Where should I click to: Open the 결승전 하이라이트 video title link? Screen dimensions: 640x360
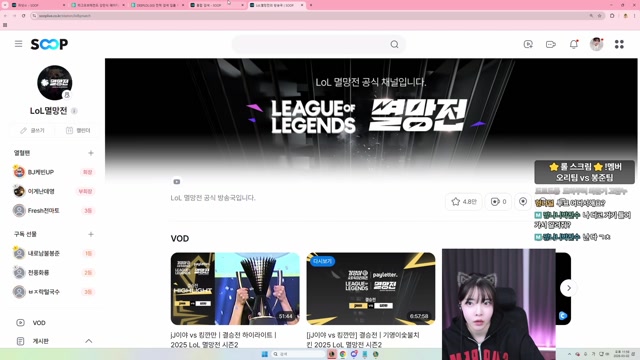pos(223,340)
